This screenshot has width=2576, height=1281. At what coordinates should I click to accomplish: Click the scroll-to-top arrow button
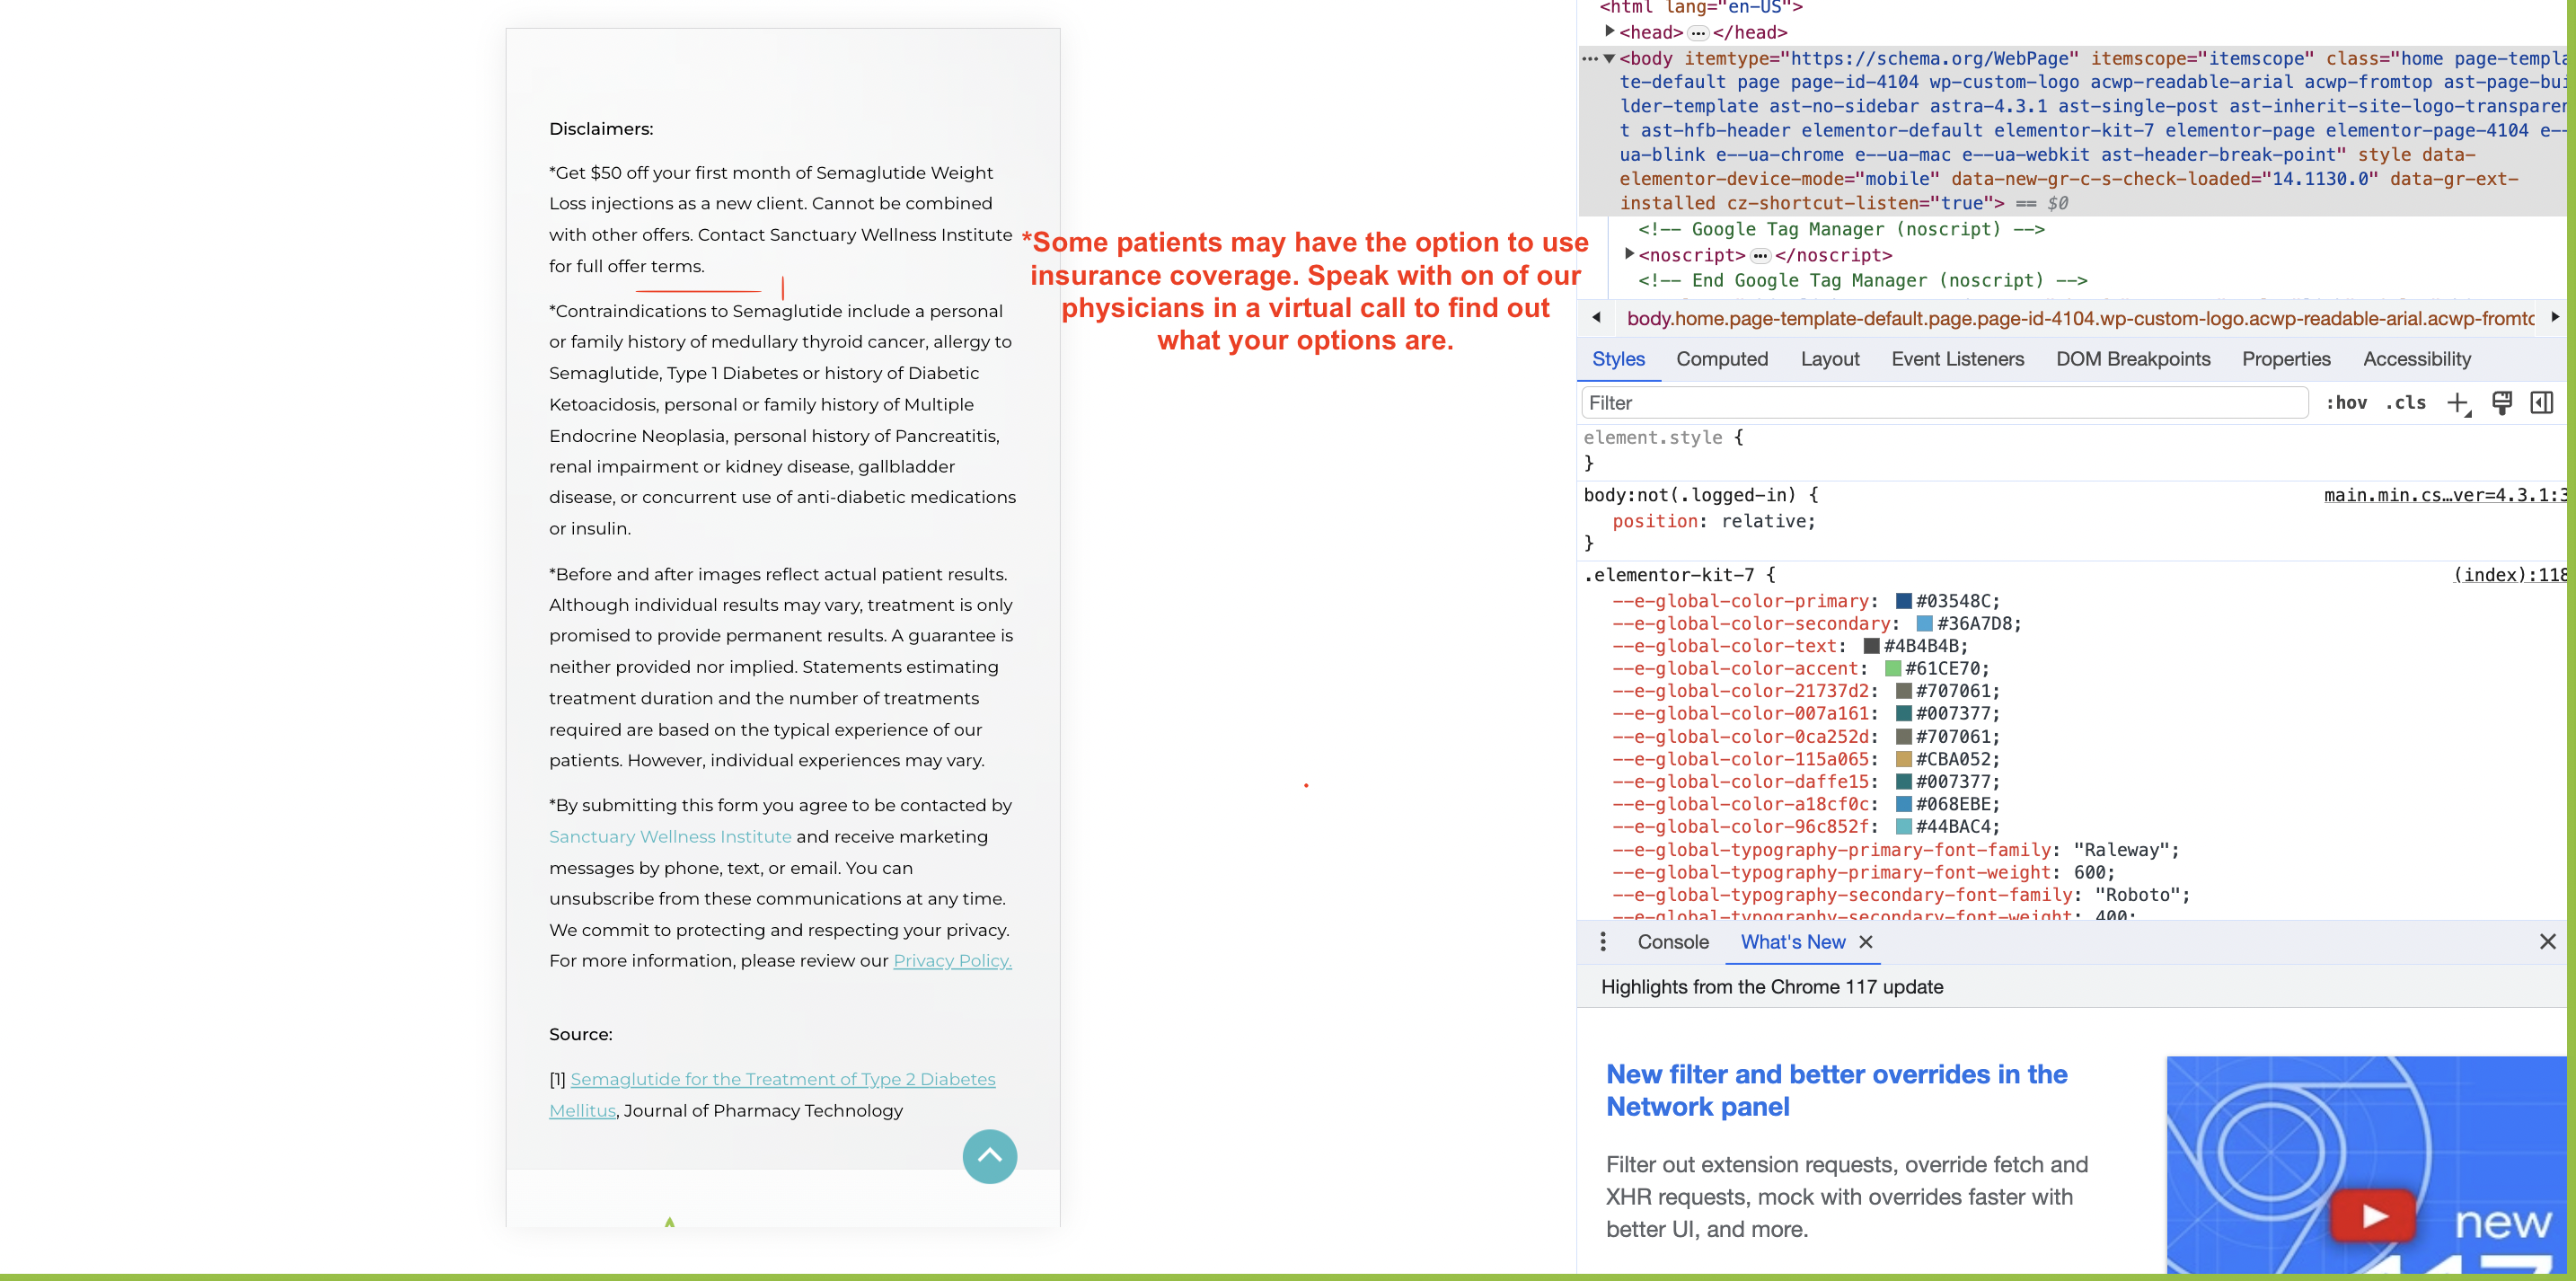989,1156
